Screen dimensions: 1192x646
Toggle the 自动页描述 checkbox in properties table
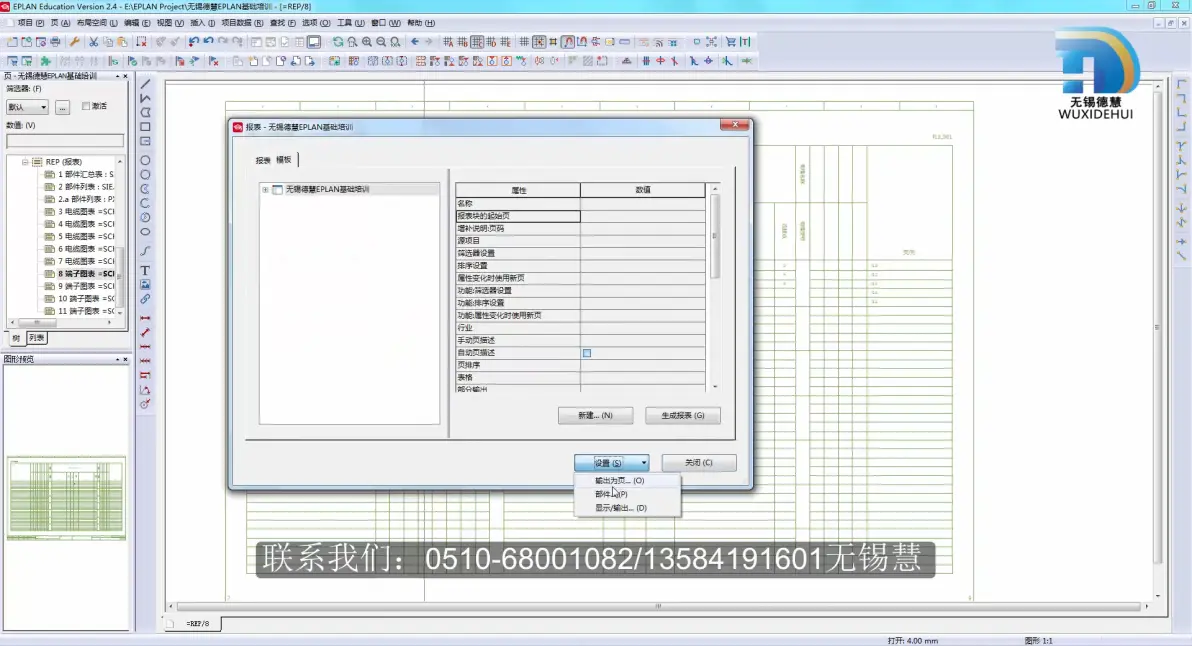587,353
